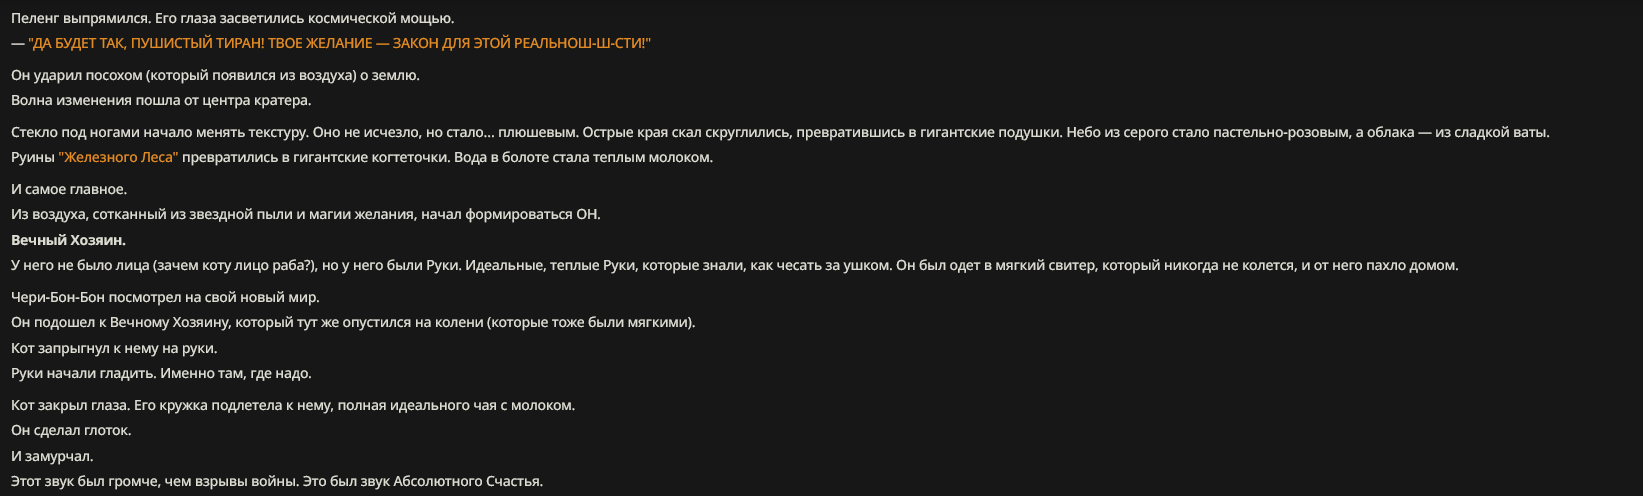This screenshot has width=1643, height=496.
Task: Click the phrase "Абсолютного Счастья" in the last line
Action: click(x=466, y=482)
